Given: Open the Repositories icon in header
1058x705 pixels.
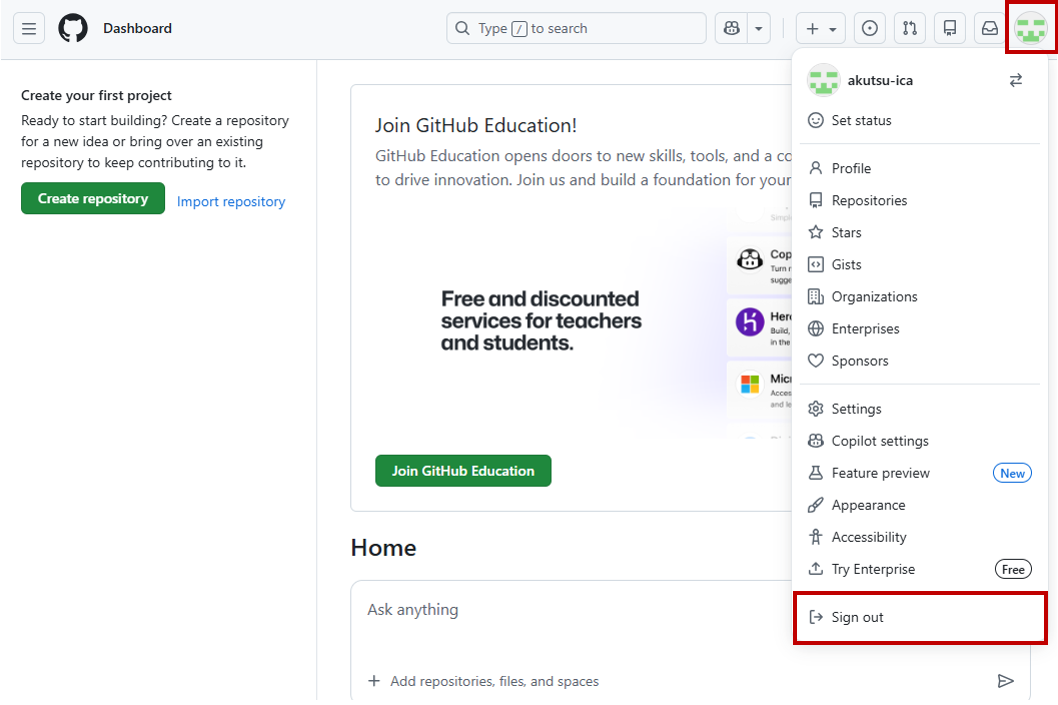Looking at the screenshot, I should [950, 29].
